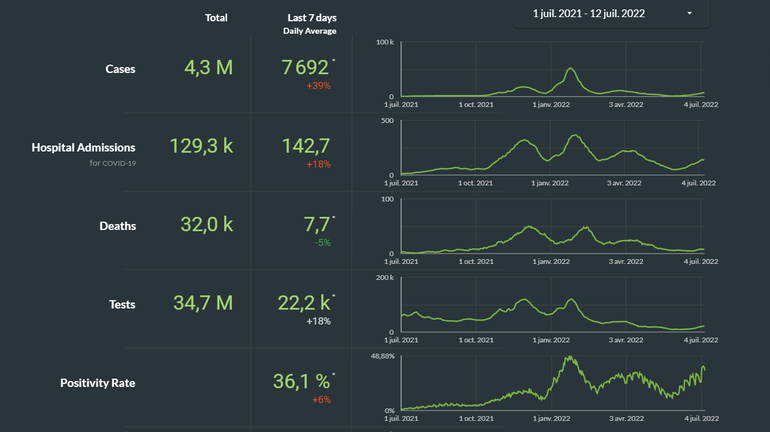
Task: Select the Cases row label
Action: [120, 69]
